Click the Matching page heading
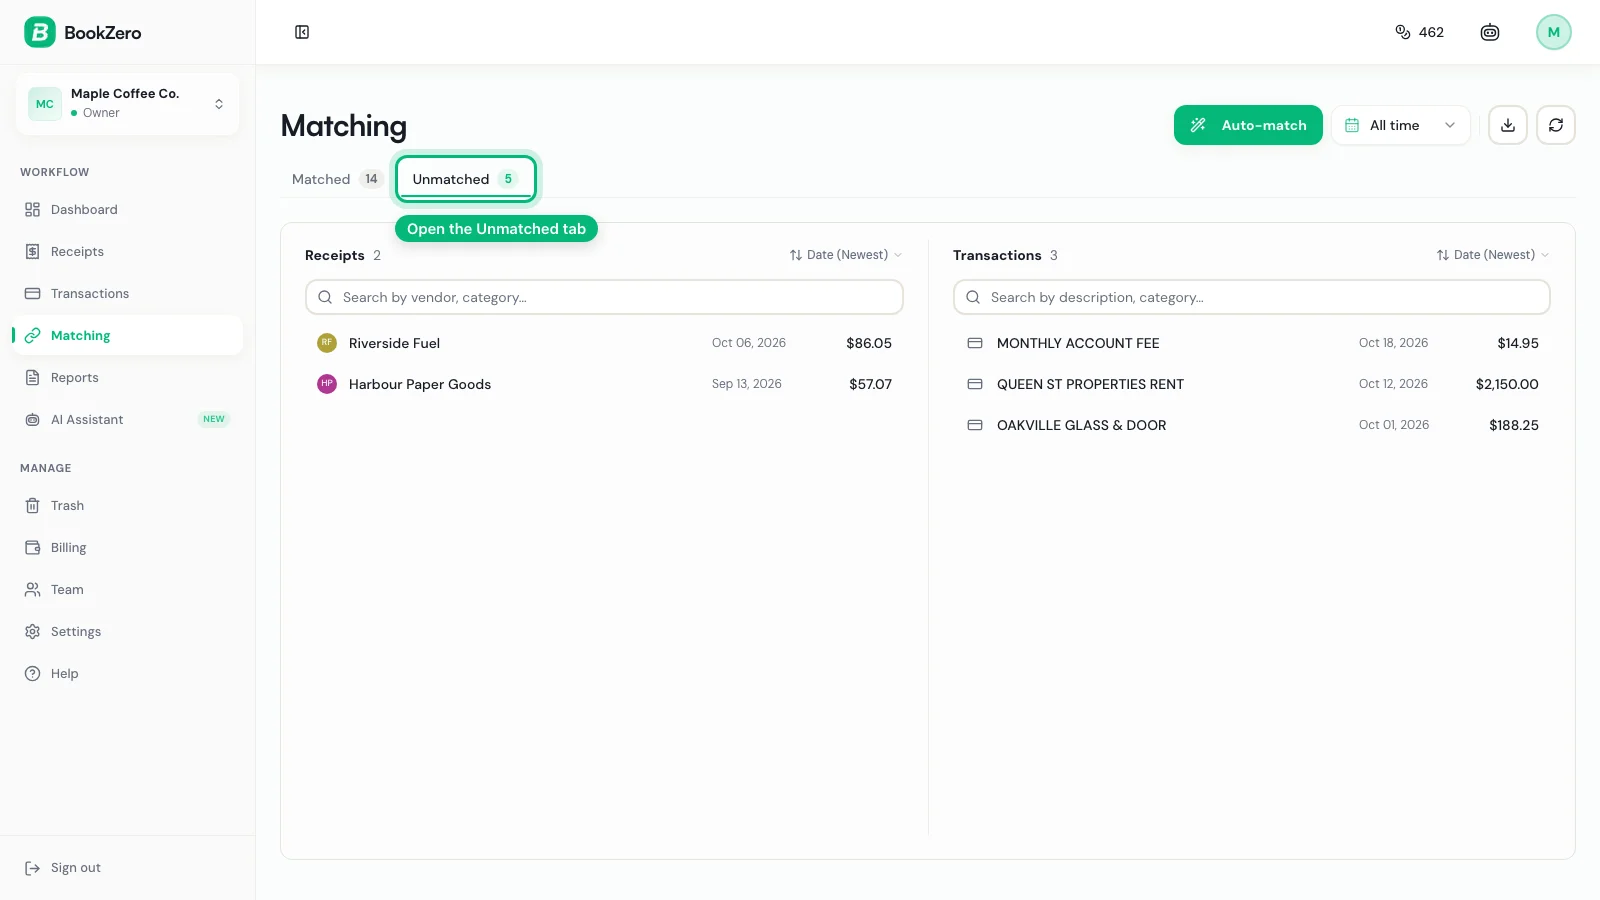Screen dimensions: 1600x900 tap(344, 126)
